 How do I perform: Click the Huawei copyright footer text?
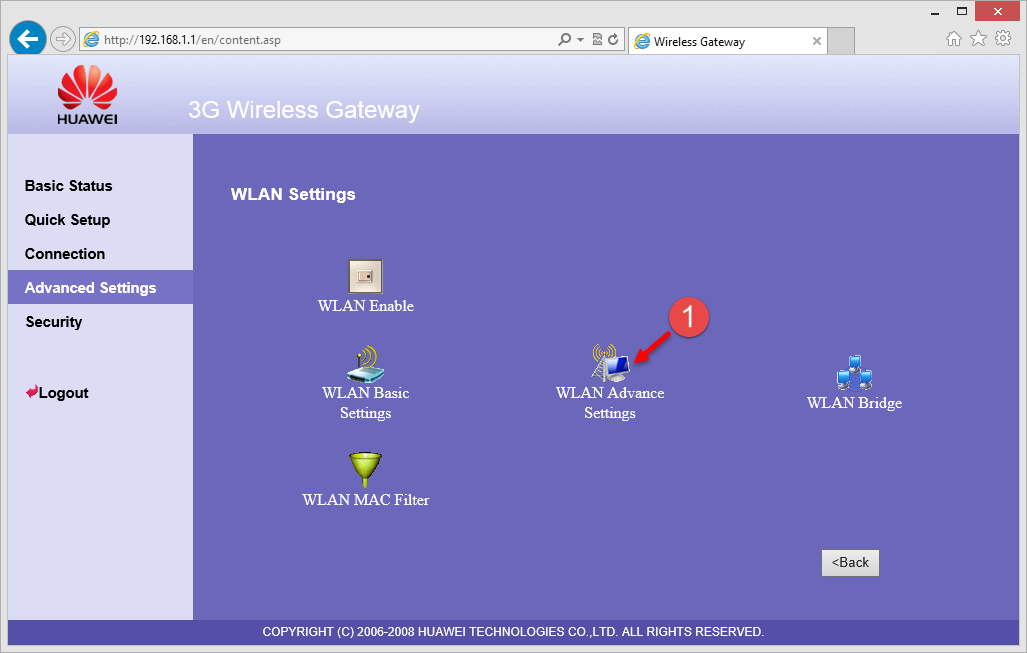[x=513, y=632]
